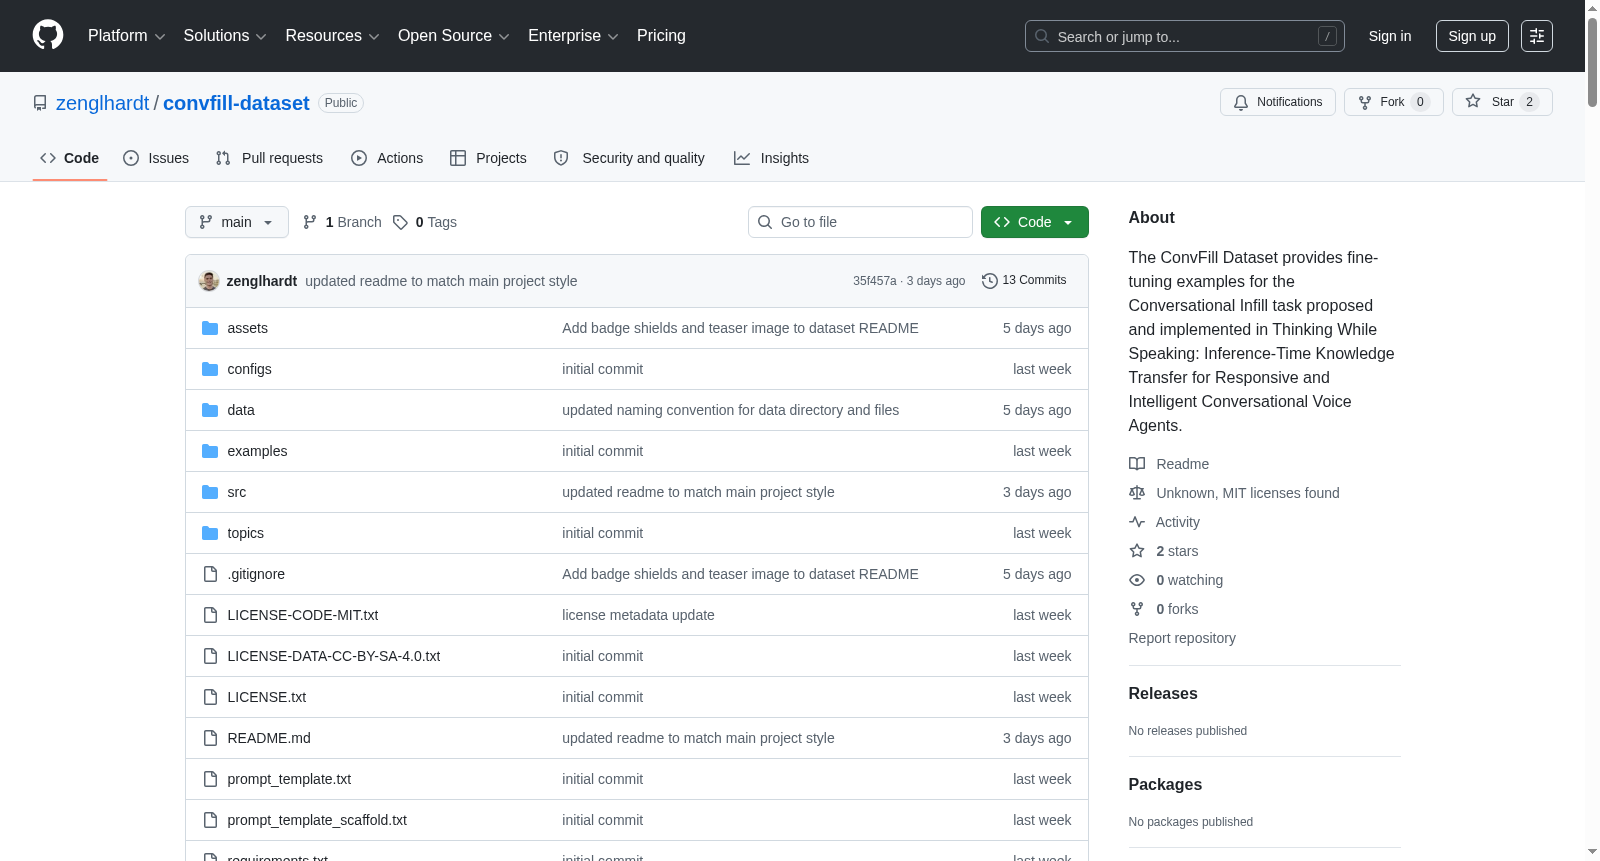This screenshot has width=1600, height=861.
Task: Click the assets folder icon
Action: point(210,328)
